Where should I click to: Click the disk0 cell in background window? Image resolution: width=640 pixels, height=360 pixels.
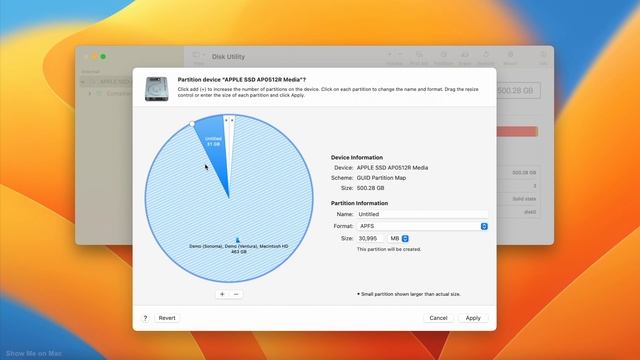click(530, 212)
